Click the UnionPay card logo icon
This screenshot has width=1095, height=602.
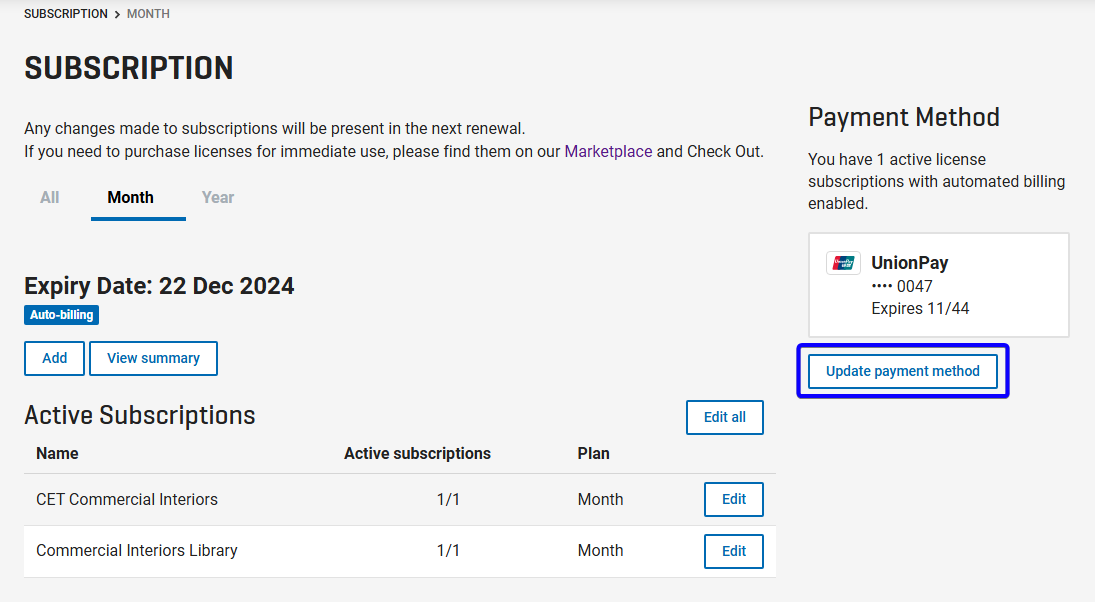pyautogui.click(x=843, y=263)
